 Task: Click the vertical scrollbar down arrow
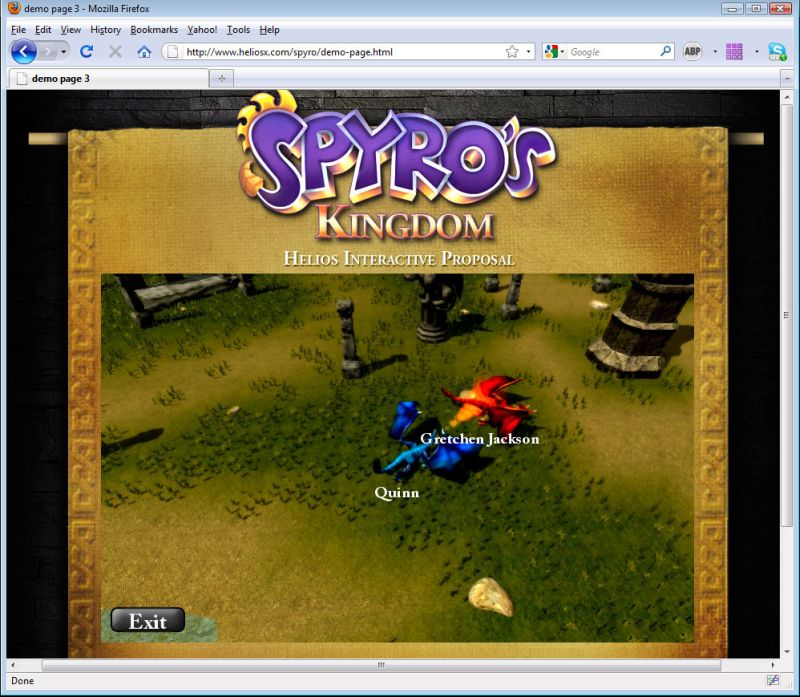click(x=787, y=652)
